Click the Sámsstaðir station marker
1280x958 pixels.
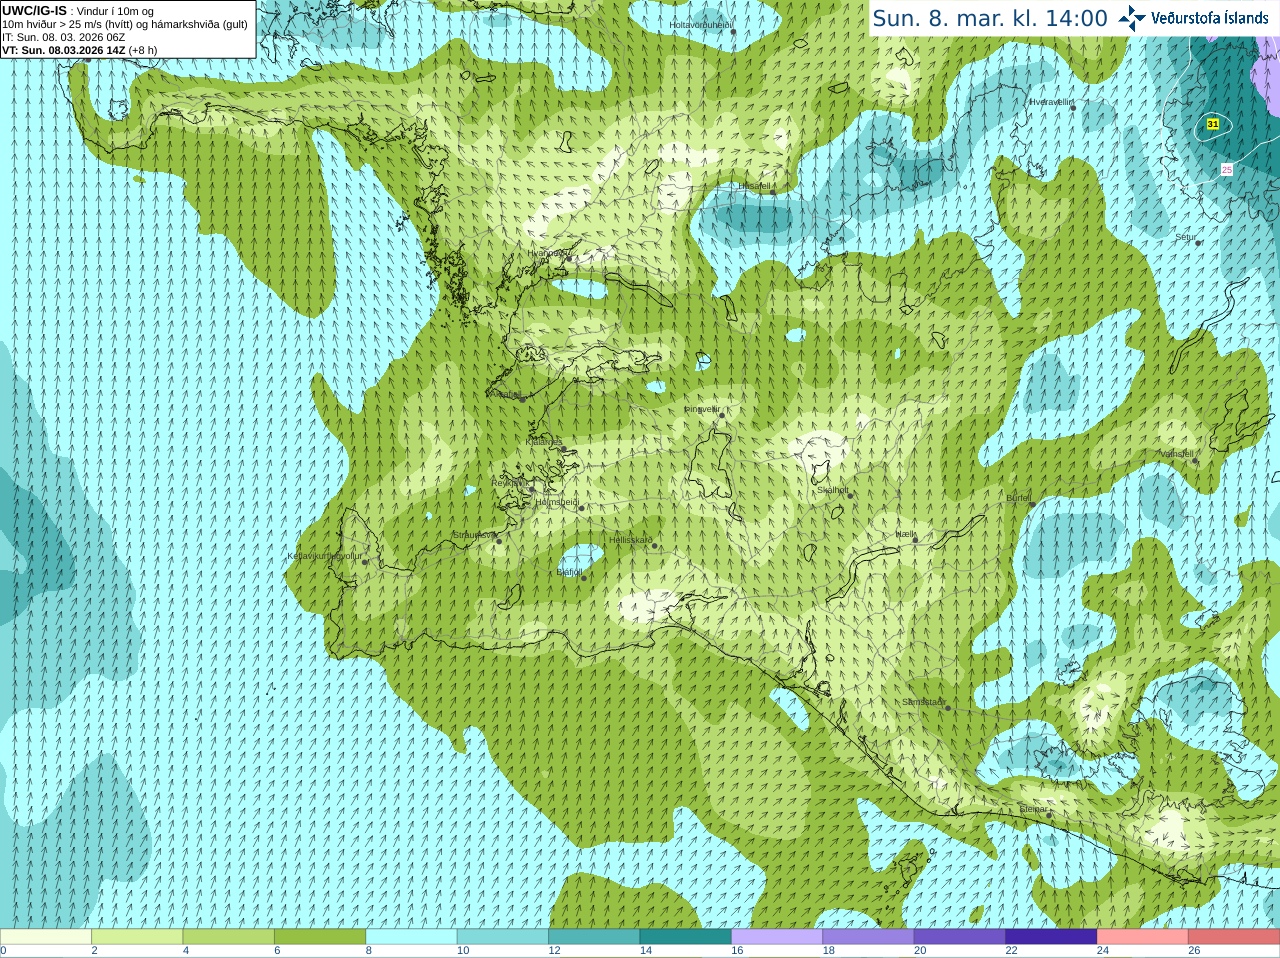pos(948,708)
